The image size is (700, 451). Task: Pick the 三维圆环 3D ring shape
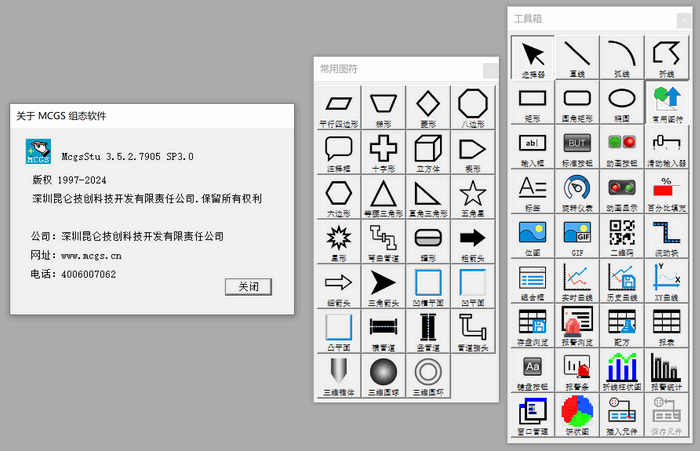pyautogui.click(x=428, y=376)
